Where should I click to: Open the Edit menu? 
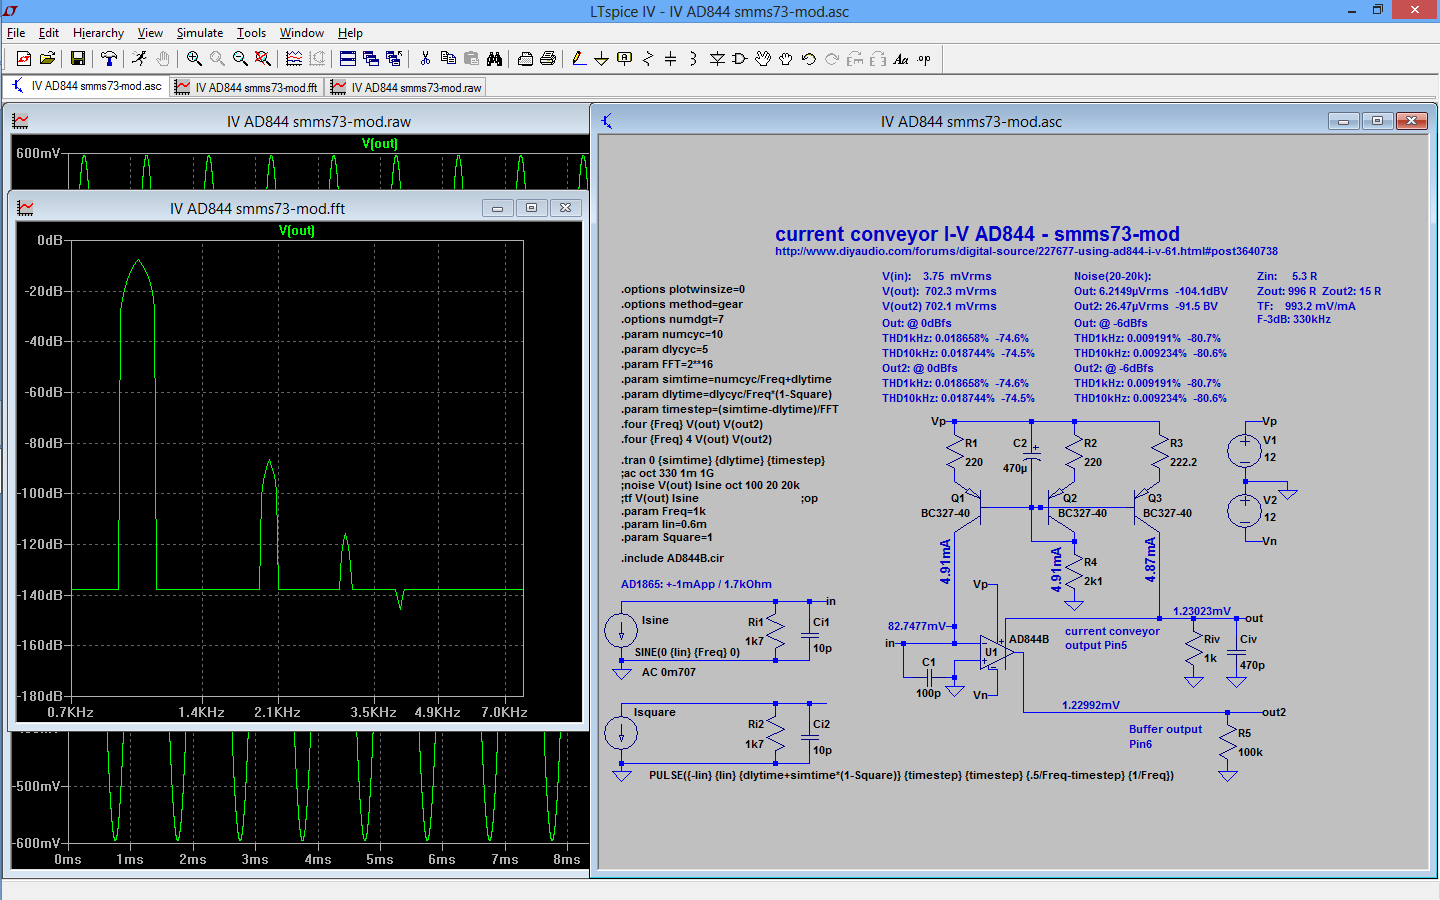point(49,33)
